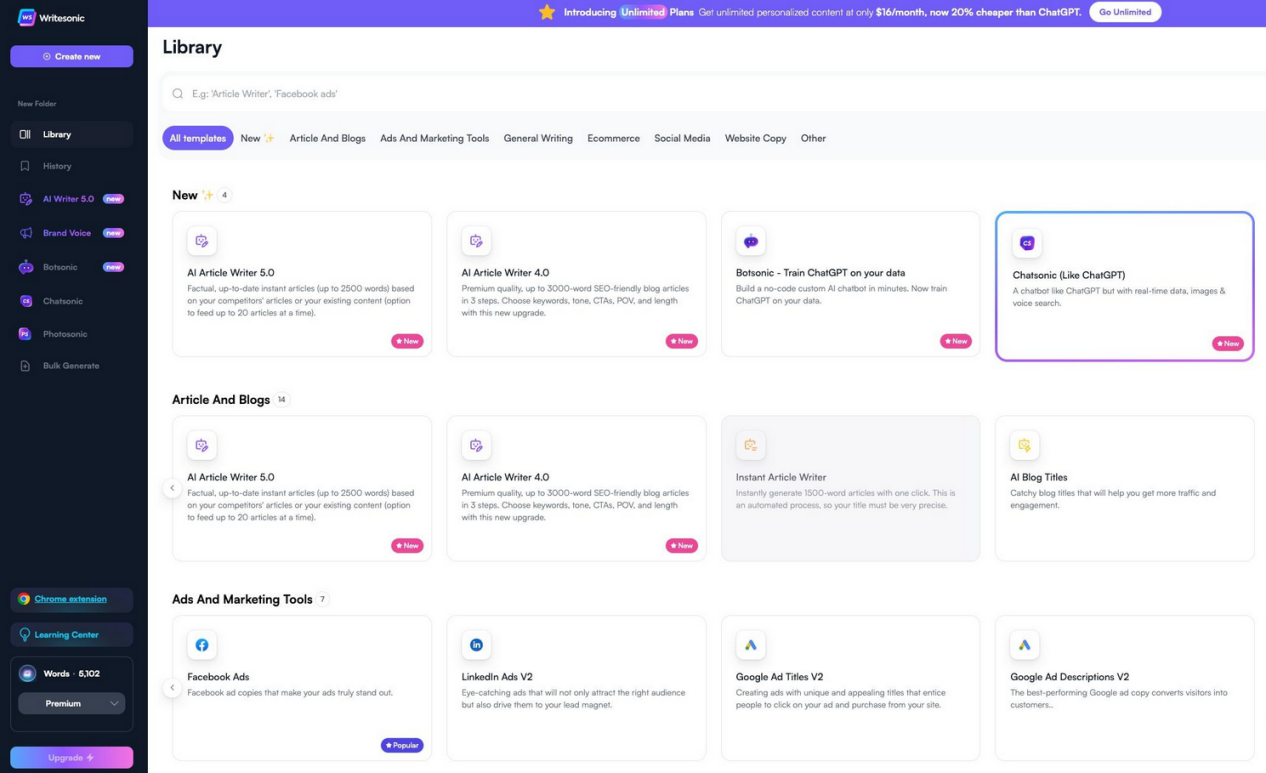Switch to the Article And Blogs tab
This screenshot has height=773, width=1266.
[x=327, y=138]
